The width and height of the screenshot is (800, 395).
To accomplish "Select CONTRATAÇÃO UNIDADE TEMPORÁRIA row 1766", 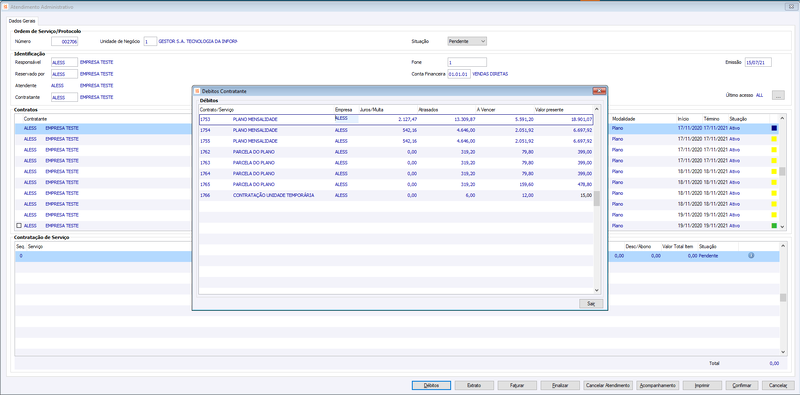I will point(396,195).
